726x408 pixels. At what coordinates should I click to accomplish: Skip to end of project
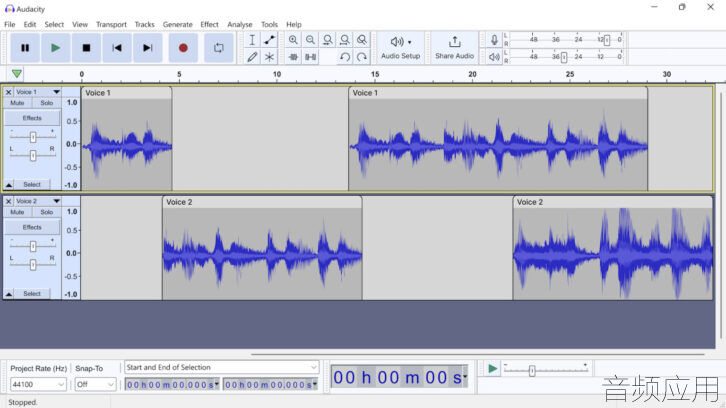point(148,48)
